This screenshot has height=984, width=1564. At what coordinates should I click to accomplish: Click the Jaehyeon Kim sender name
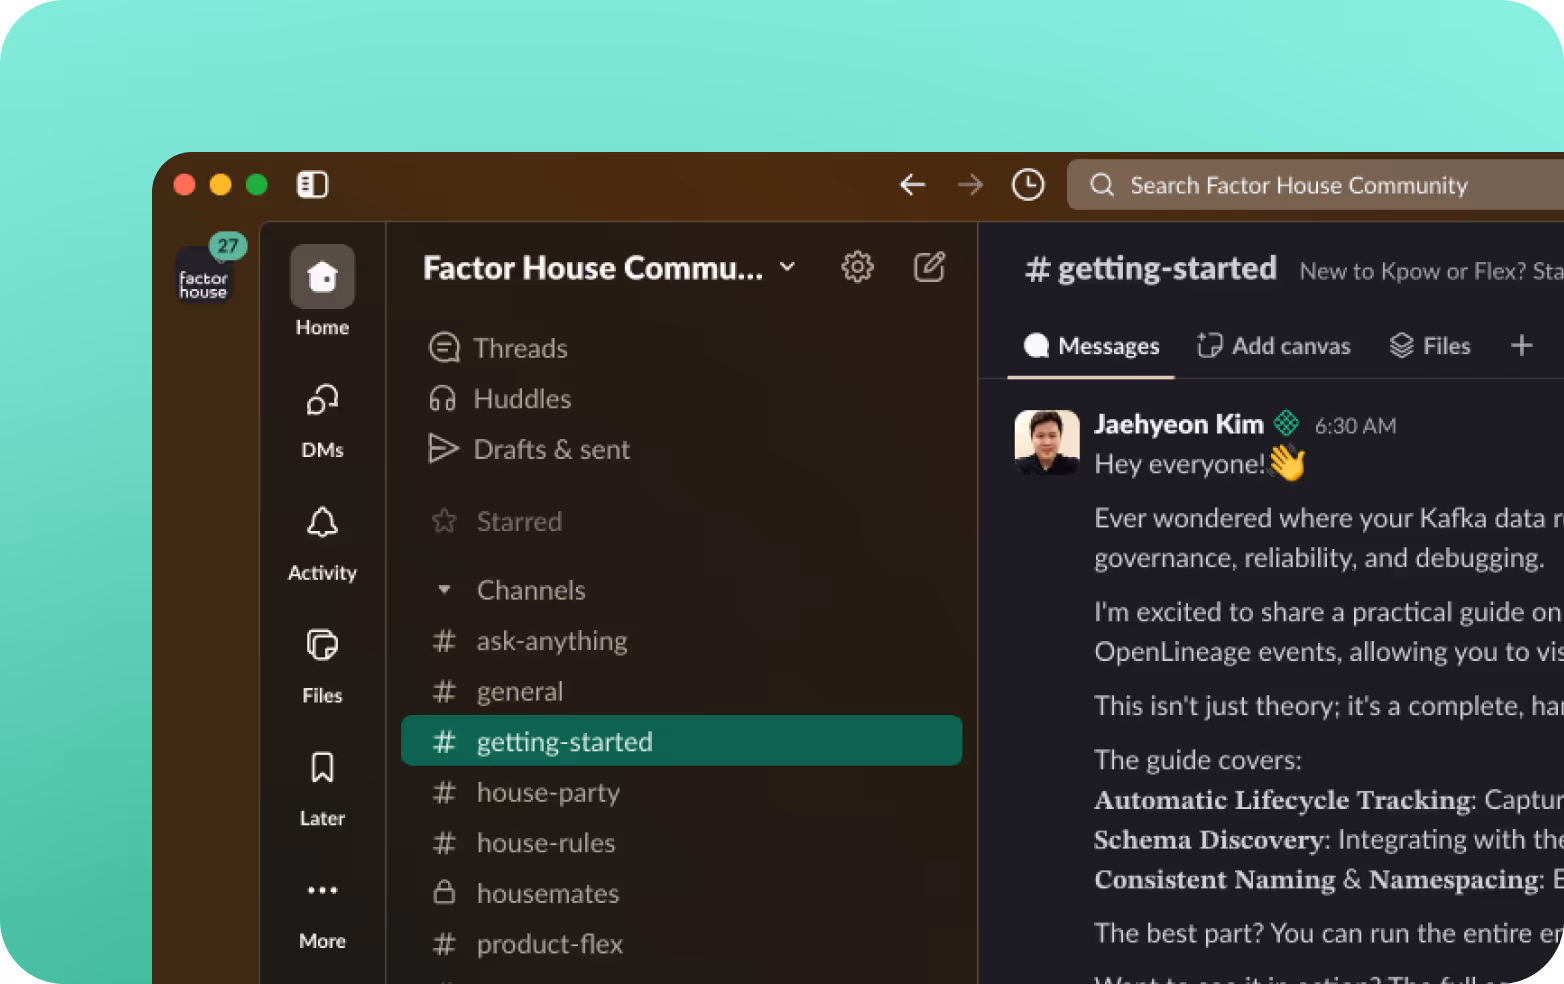point(1179,424)
